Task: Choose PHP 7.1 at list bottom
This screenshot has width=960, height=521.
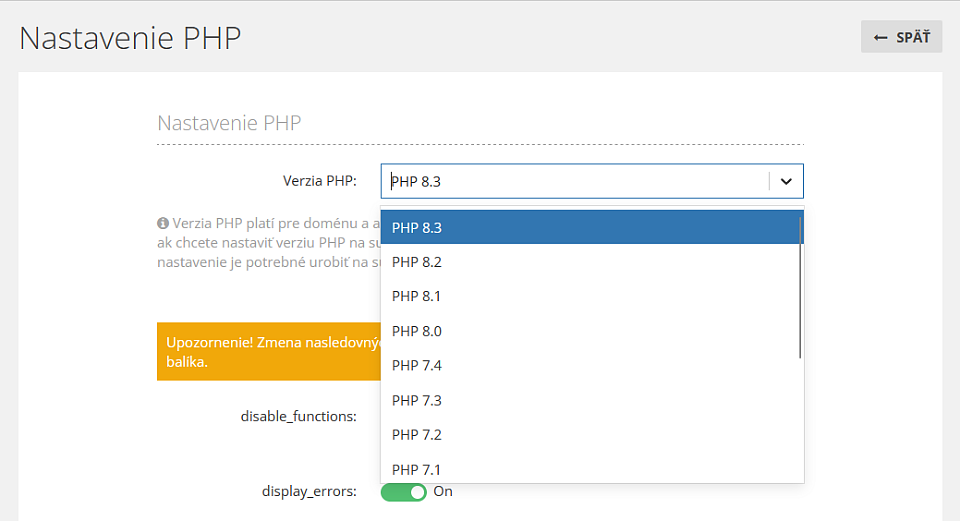Action: tap(591, 469)
